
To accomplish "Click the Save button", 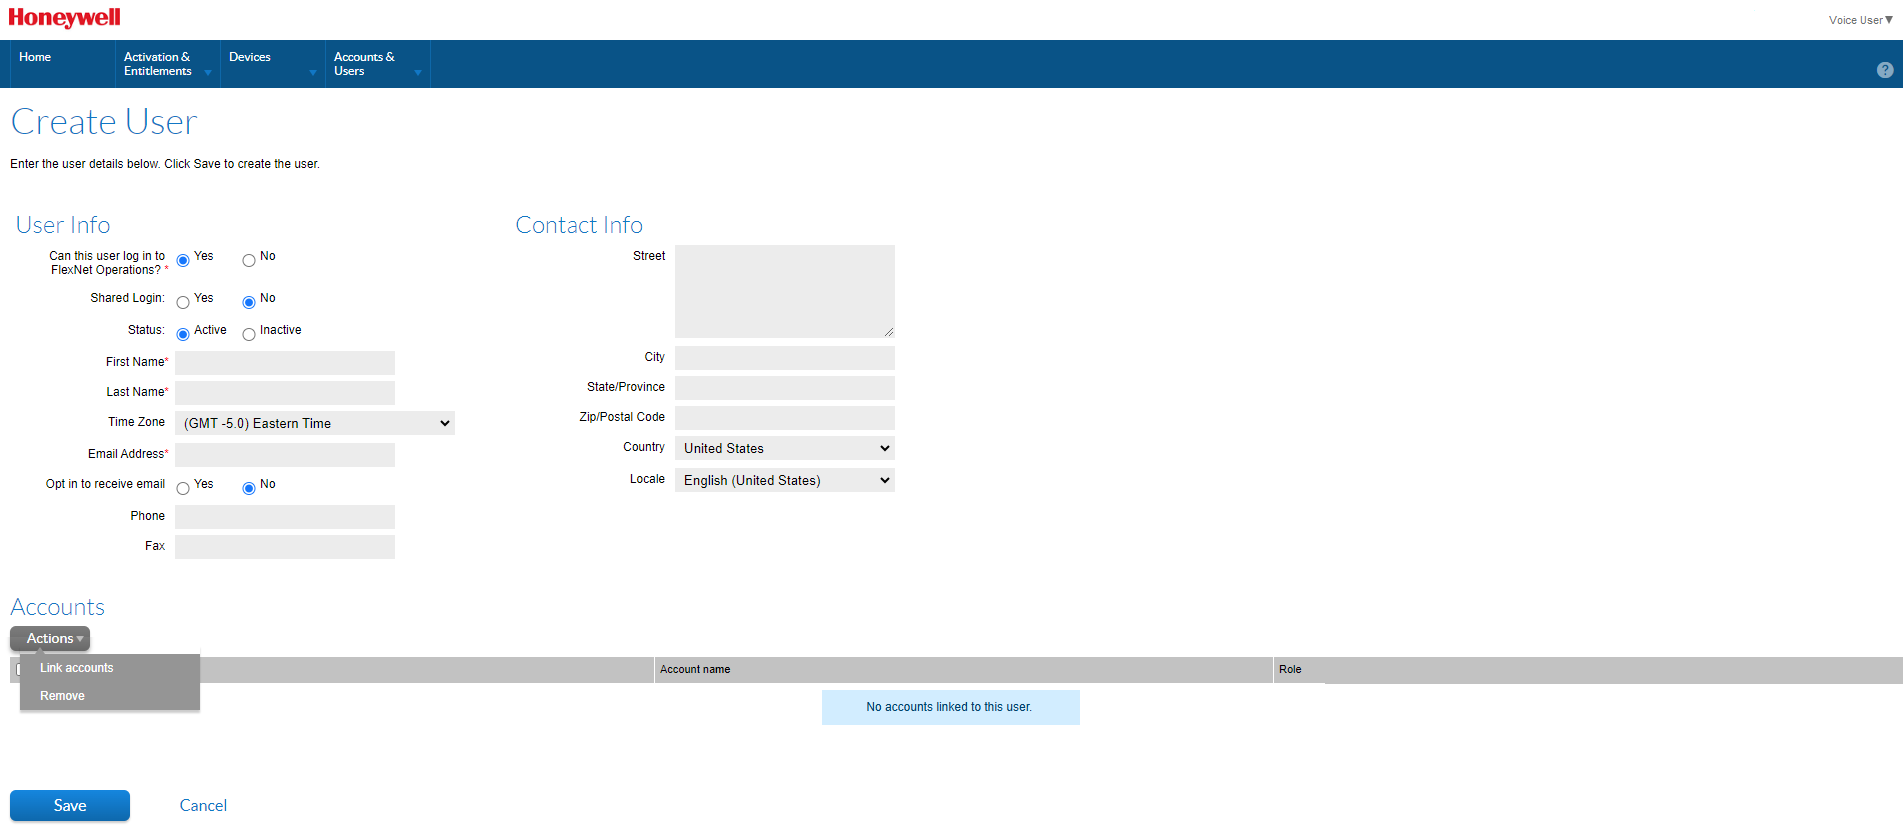I will 70,805.
